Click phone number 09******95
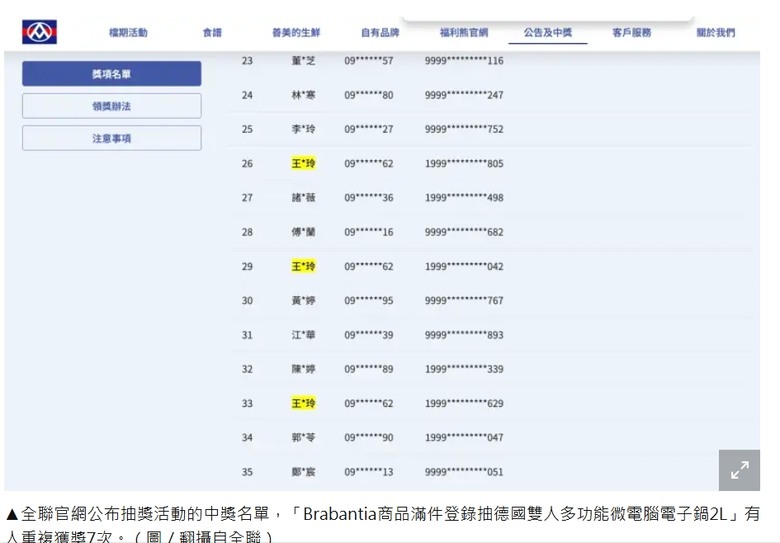 tap(369, 300)
